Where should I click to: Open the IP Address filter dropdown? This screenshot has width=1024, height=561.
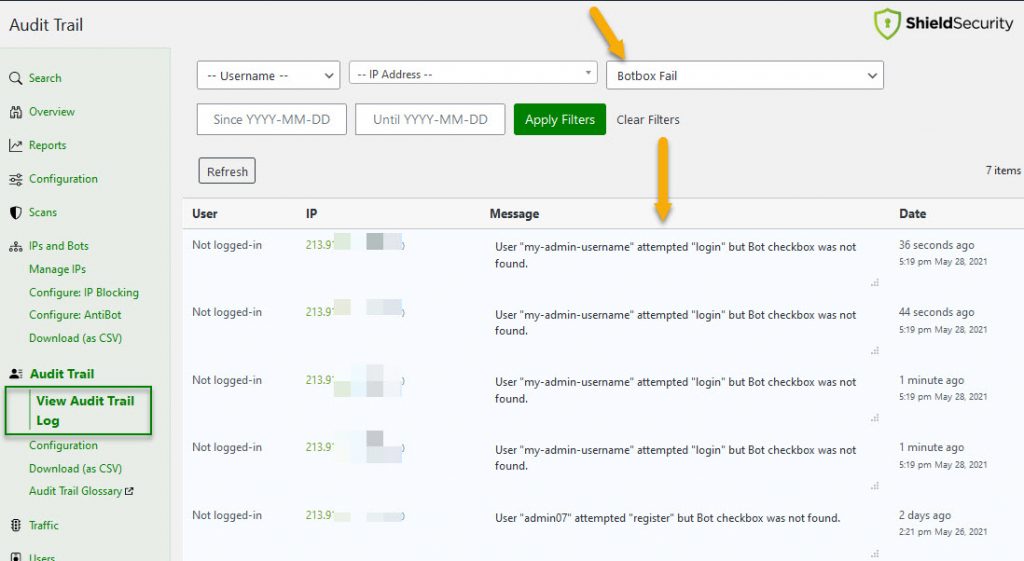pyautogui.click(x=473, y=72)
